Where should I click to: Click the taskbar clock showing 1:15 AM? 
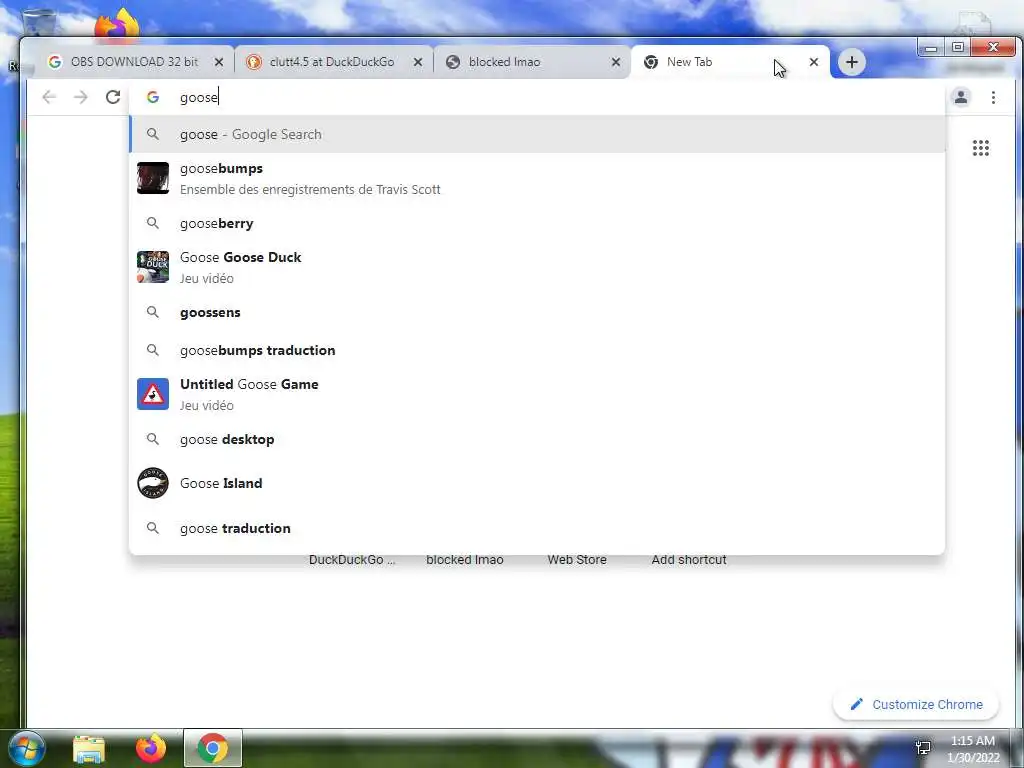click(973, 748)
